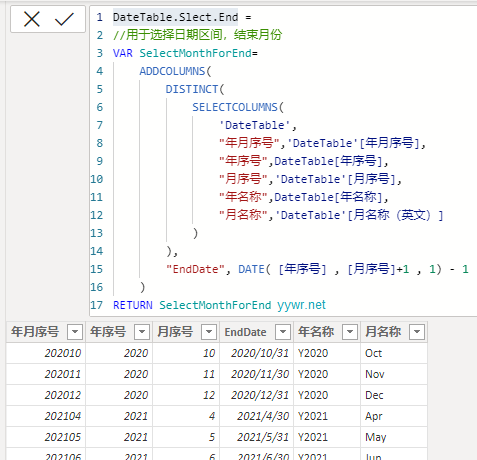
Task: Click 'DateTable' on line 7
Action: (x=255, y=125)
